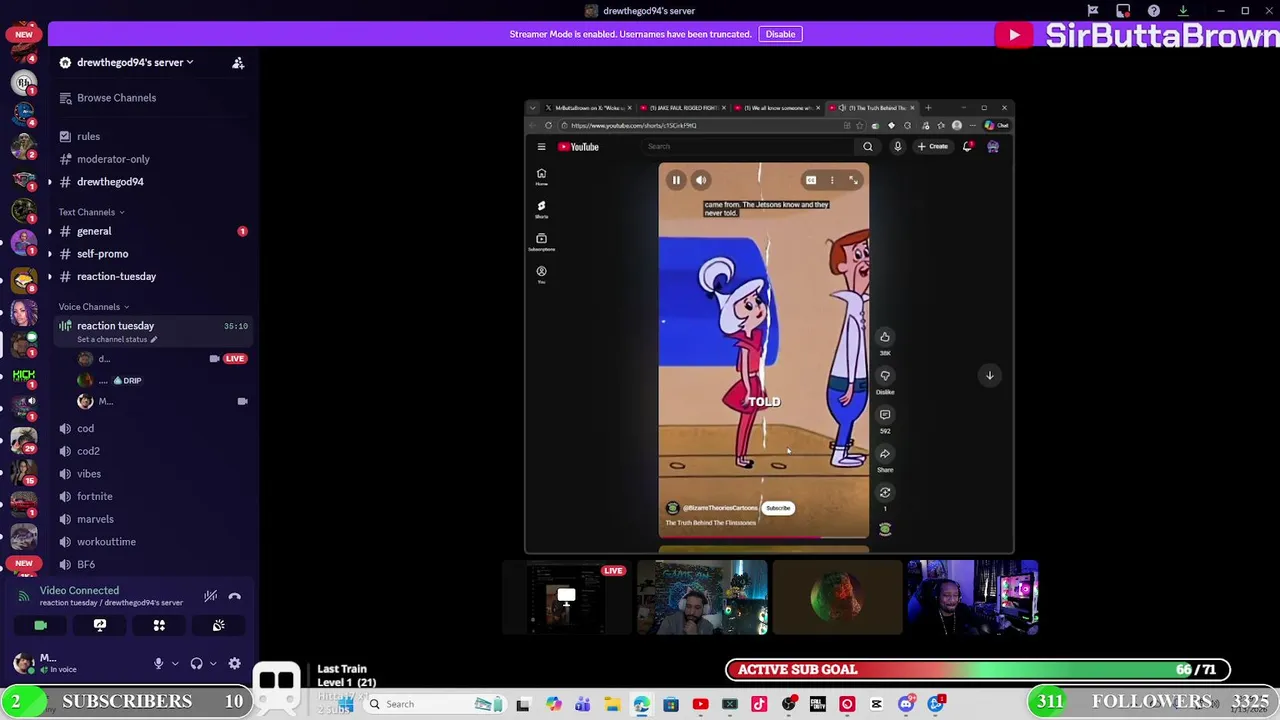
Task: Click the LIVE badge on the streaming user
Action: (235, 358)
